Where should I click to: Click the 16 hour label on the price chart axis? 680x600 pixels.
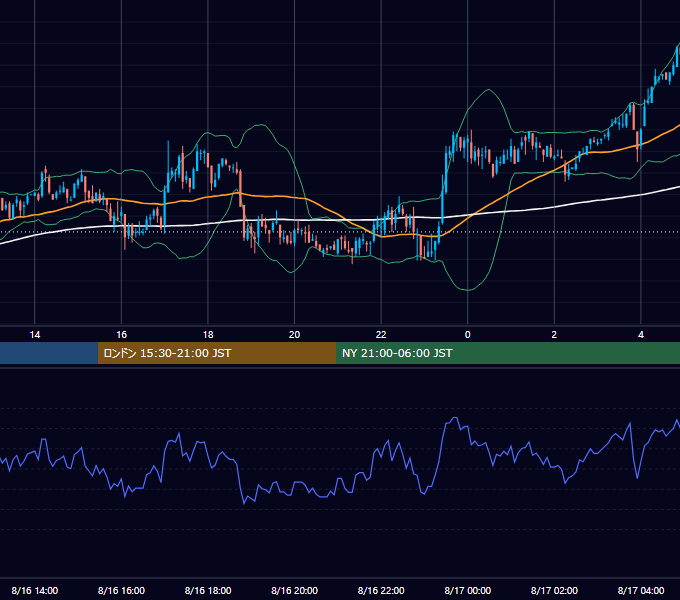(x=121, y=335)
